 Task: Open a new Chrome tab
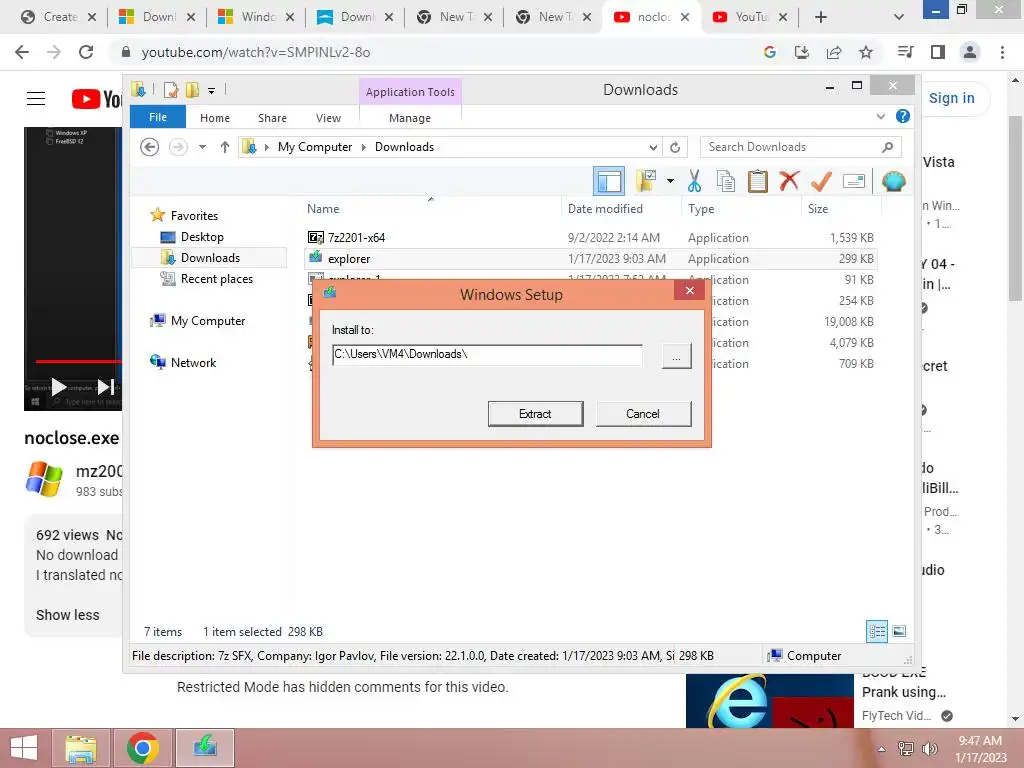(821, 17)
